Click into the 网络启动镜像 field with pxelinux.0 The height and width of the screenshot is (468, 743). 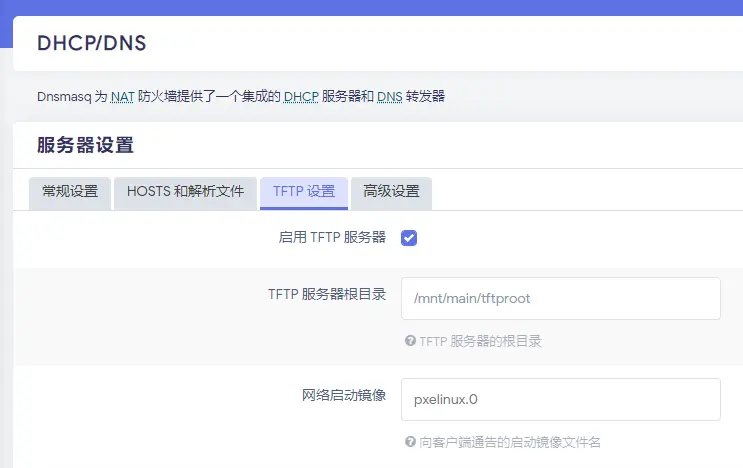point(560,399)
